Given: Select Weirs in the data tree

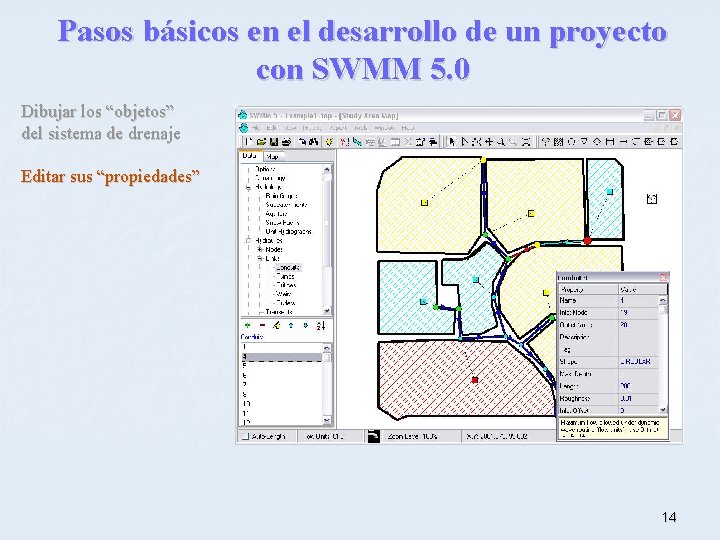Looking at the screenshot, I should [x=283, y=294].
